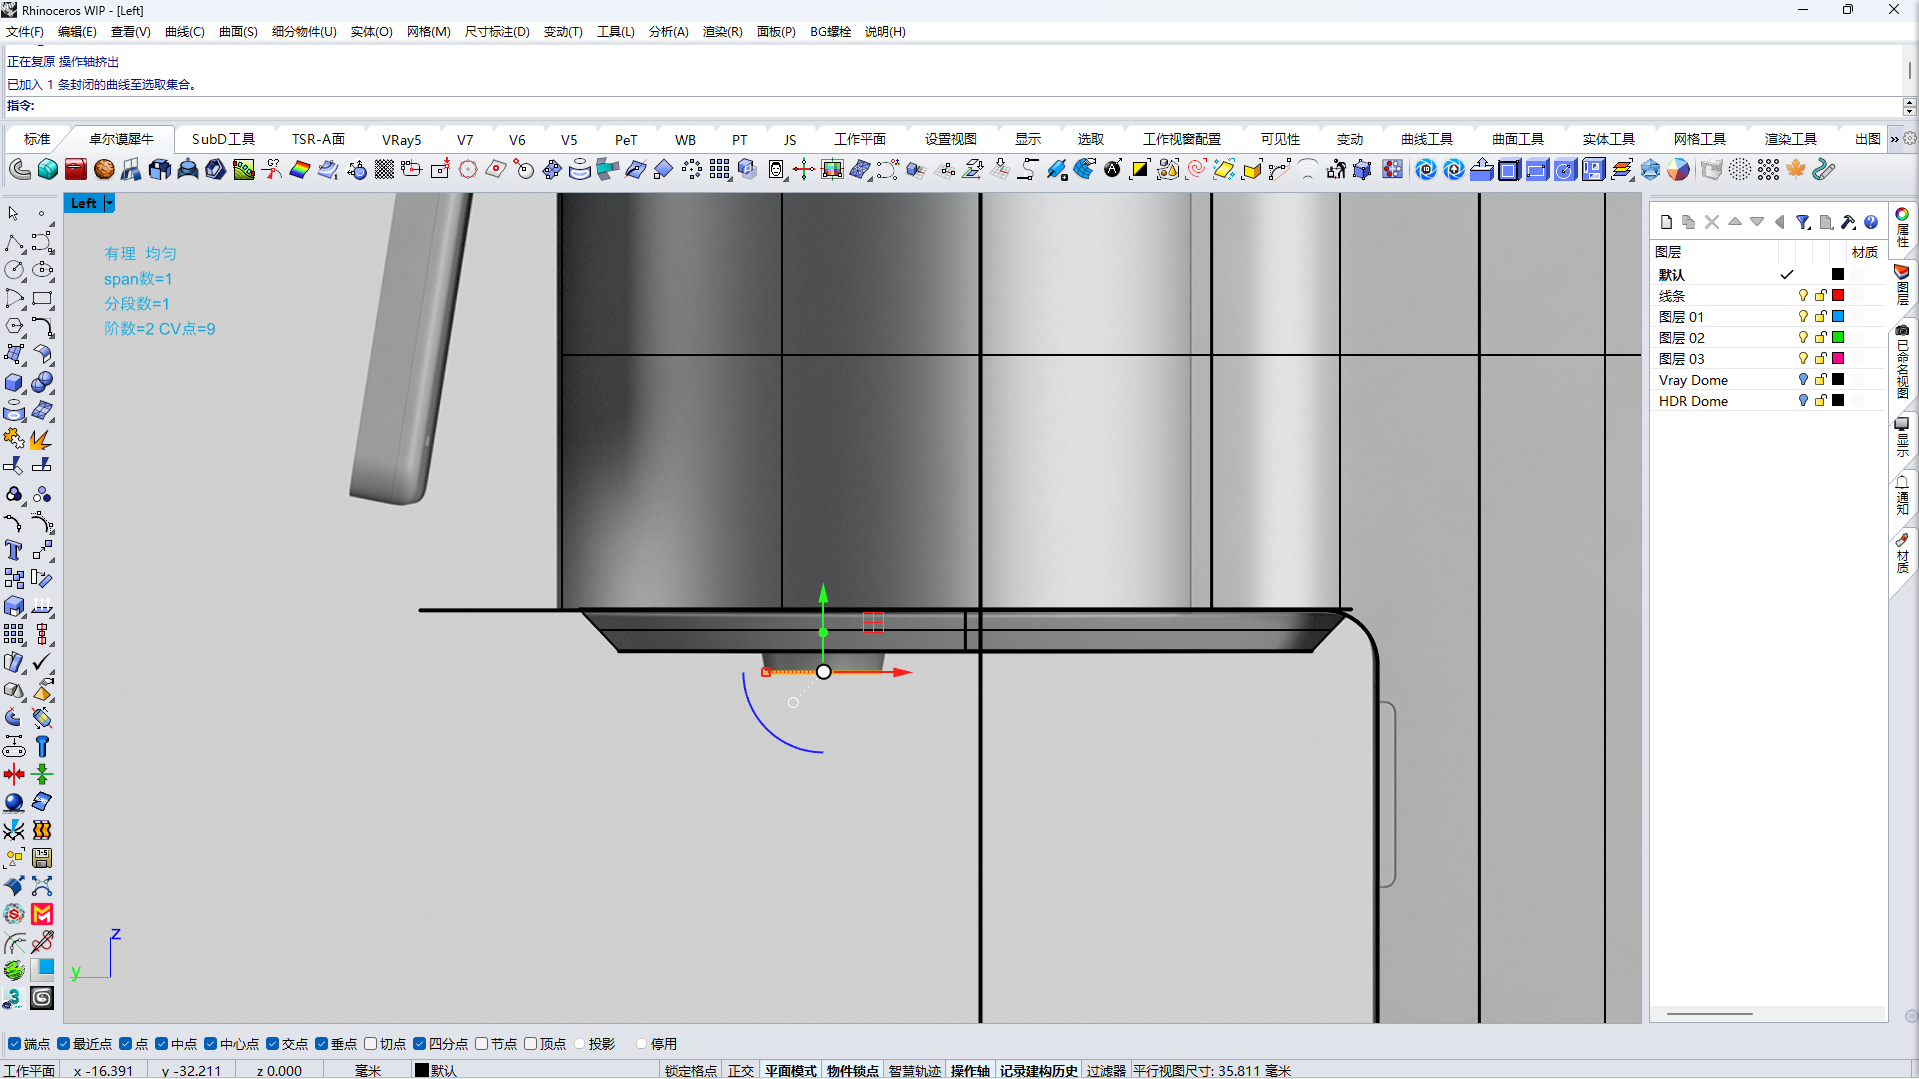
Task: Open the 实体(O) menu
Action: pyautogui.click(x=372, y=32)
